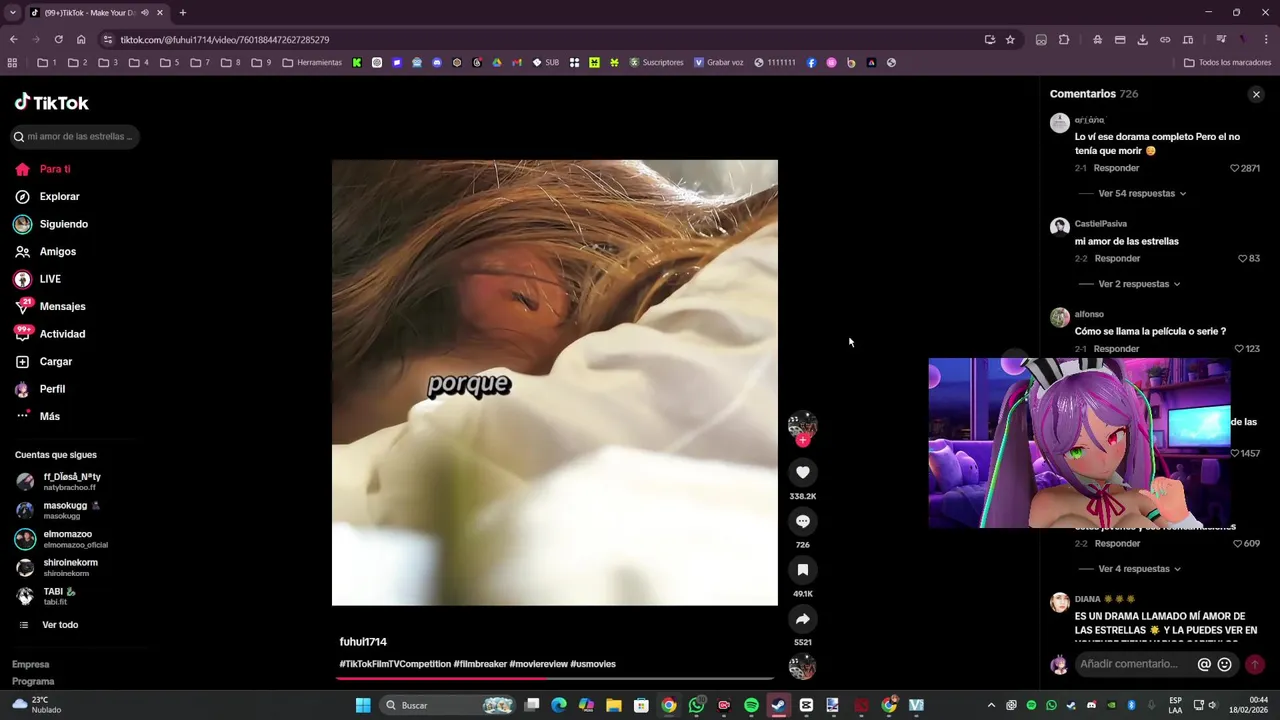This screenshot has height=720, width=1280.
Task: Reply to CastielPasiva's comment
Action: 1117,259
